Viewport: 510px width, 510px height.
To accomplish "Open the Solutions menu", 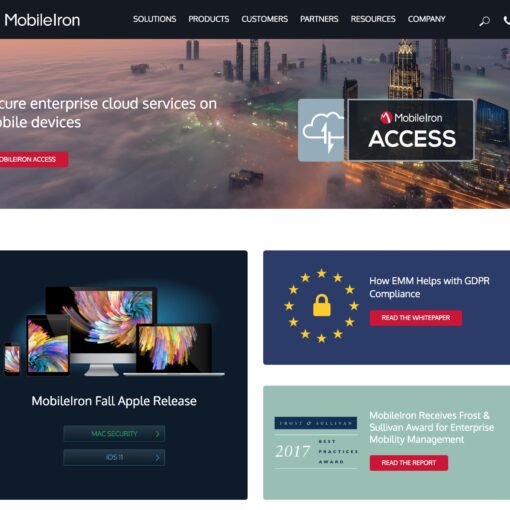I will pos(155,19).
